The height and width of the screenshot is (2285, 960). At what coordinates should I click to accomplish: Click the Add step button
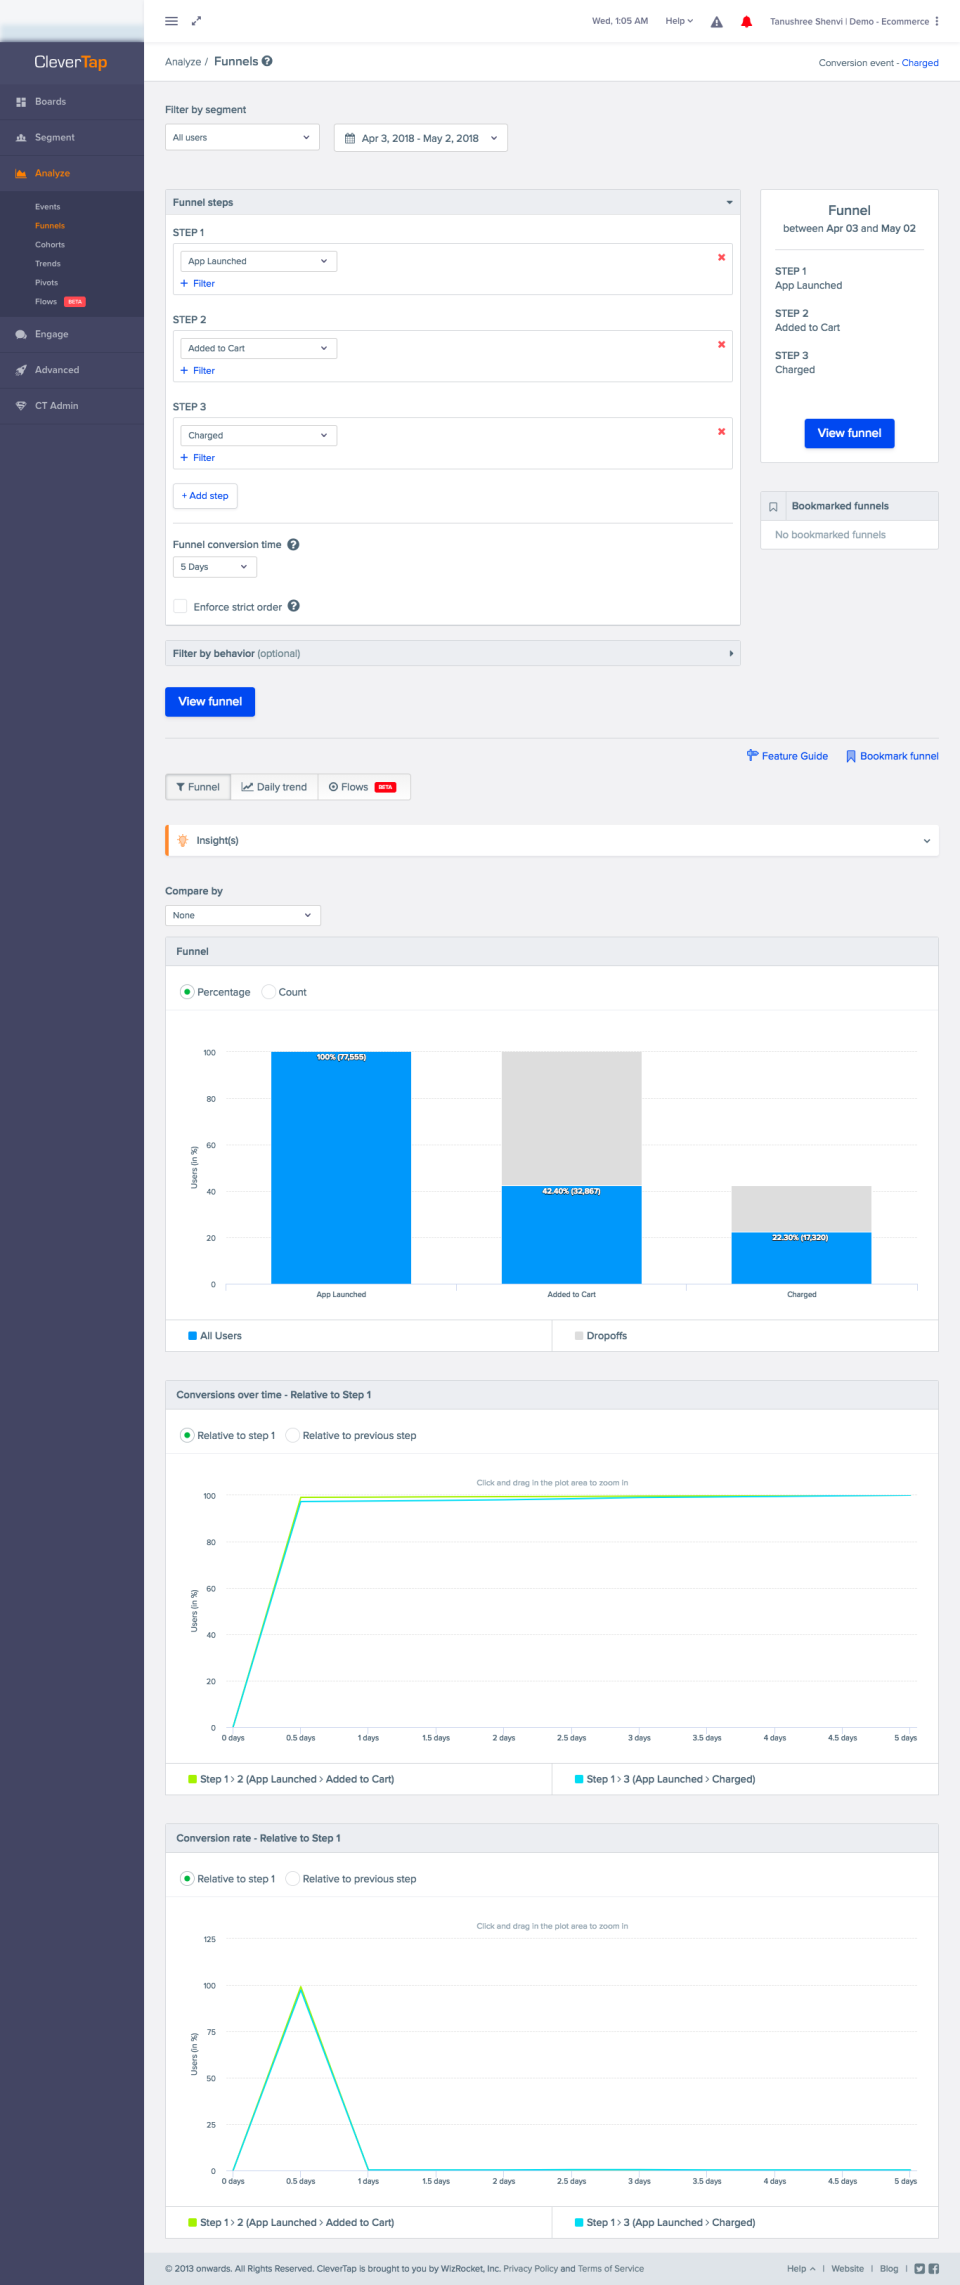pyautogui.click(x=205, y=496)
